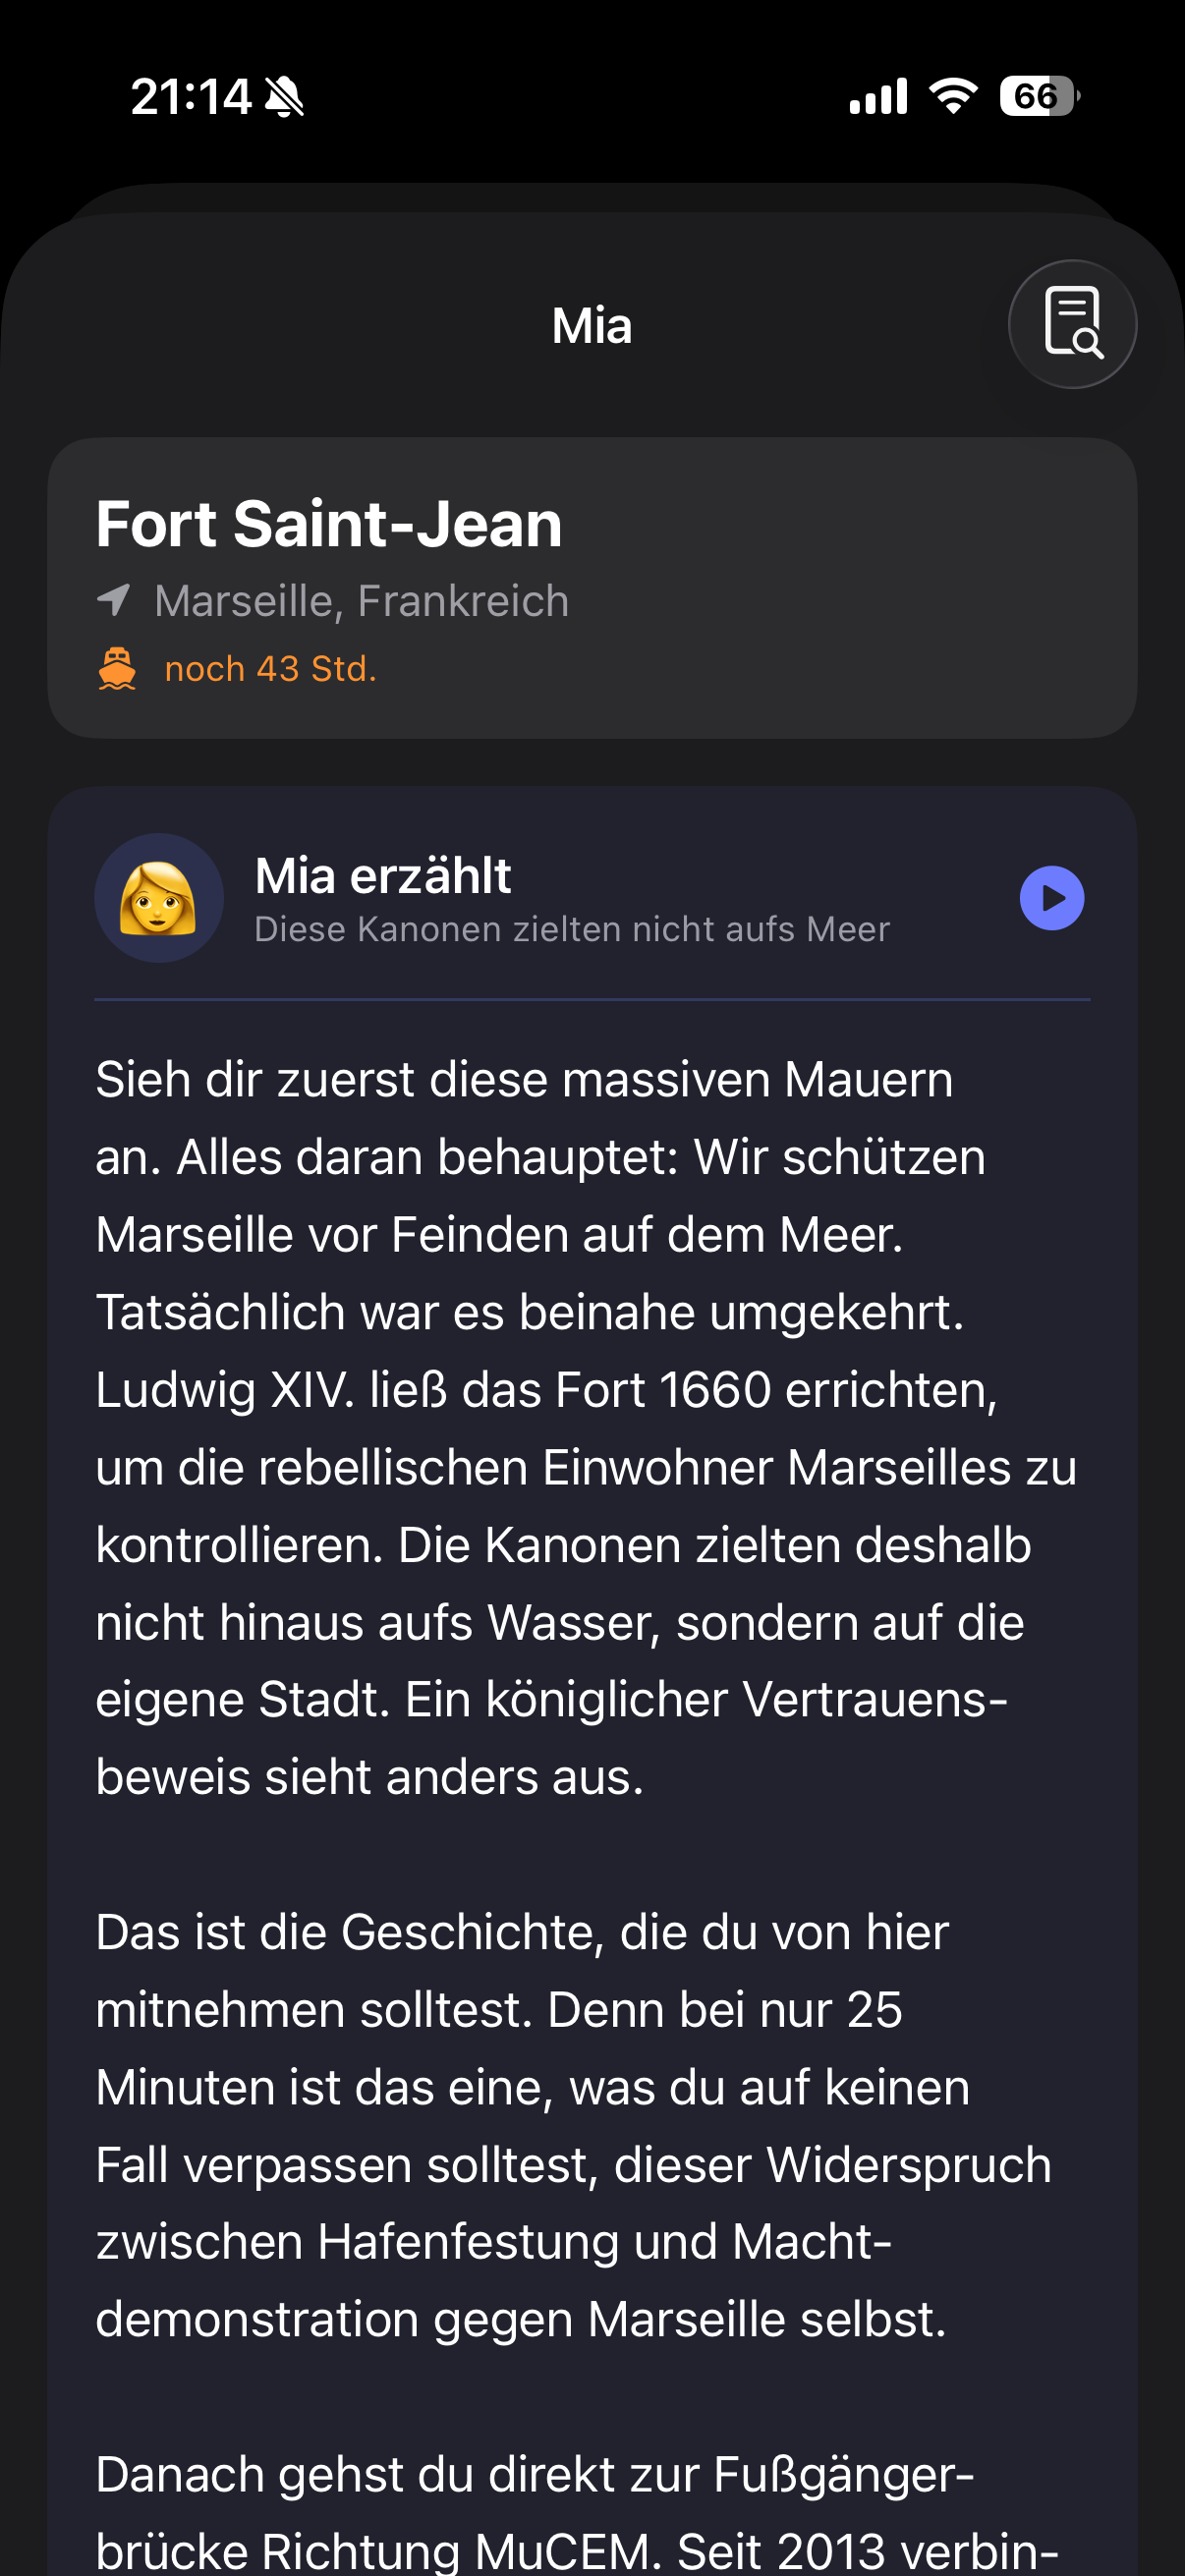Tap the Fort Saint-Jean info card
This screenshot has width=1185, height=2576.
(x=592, y=588)
